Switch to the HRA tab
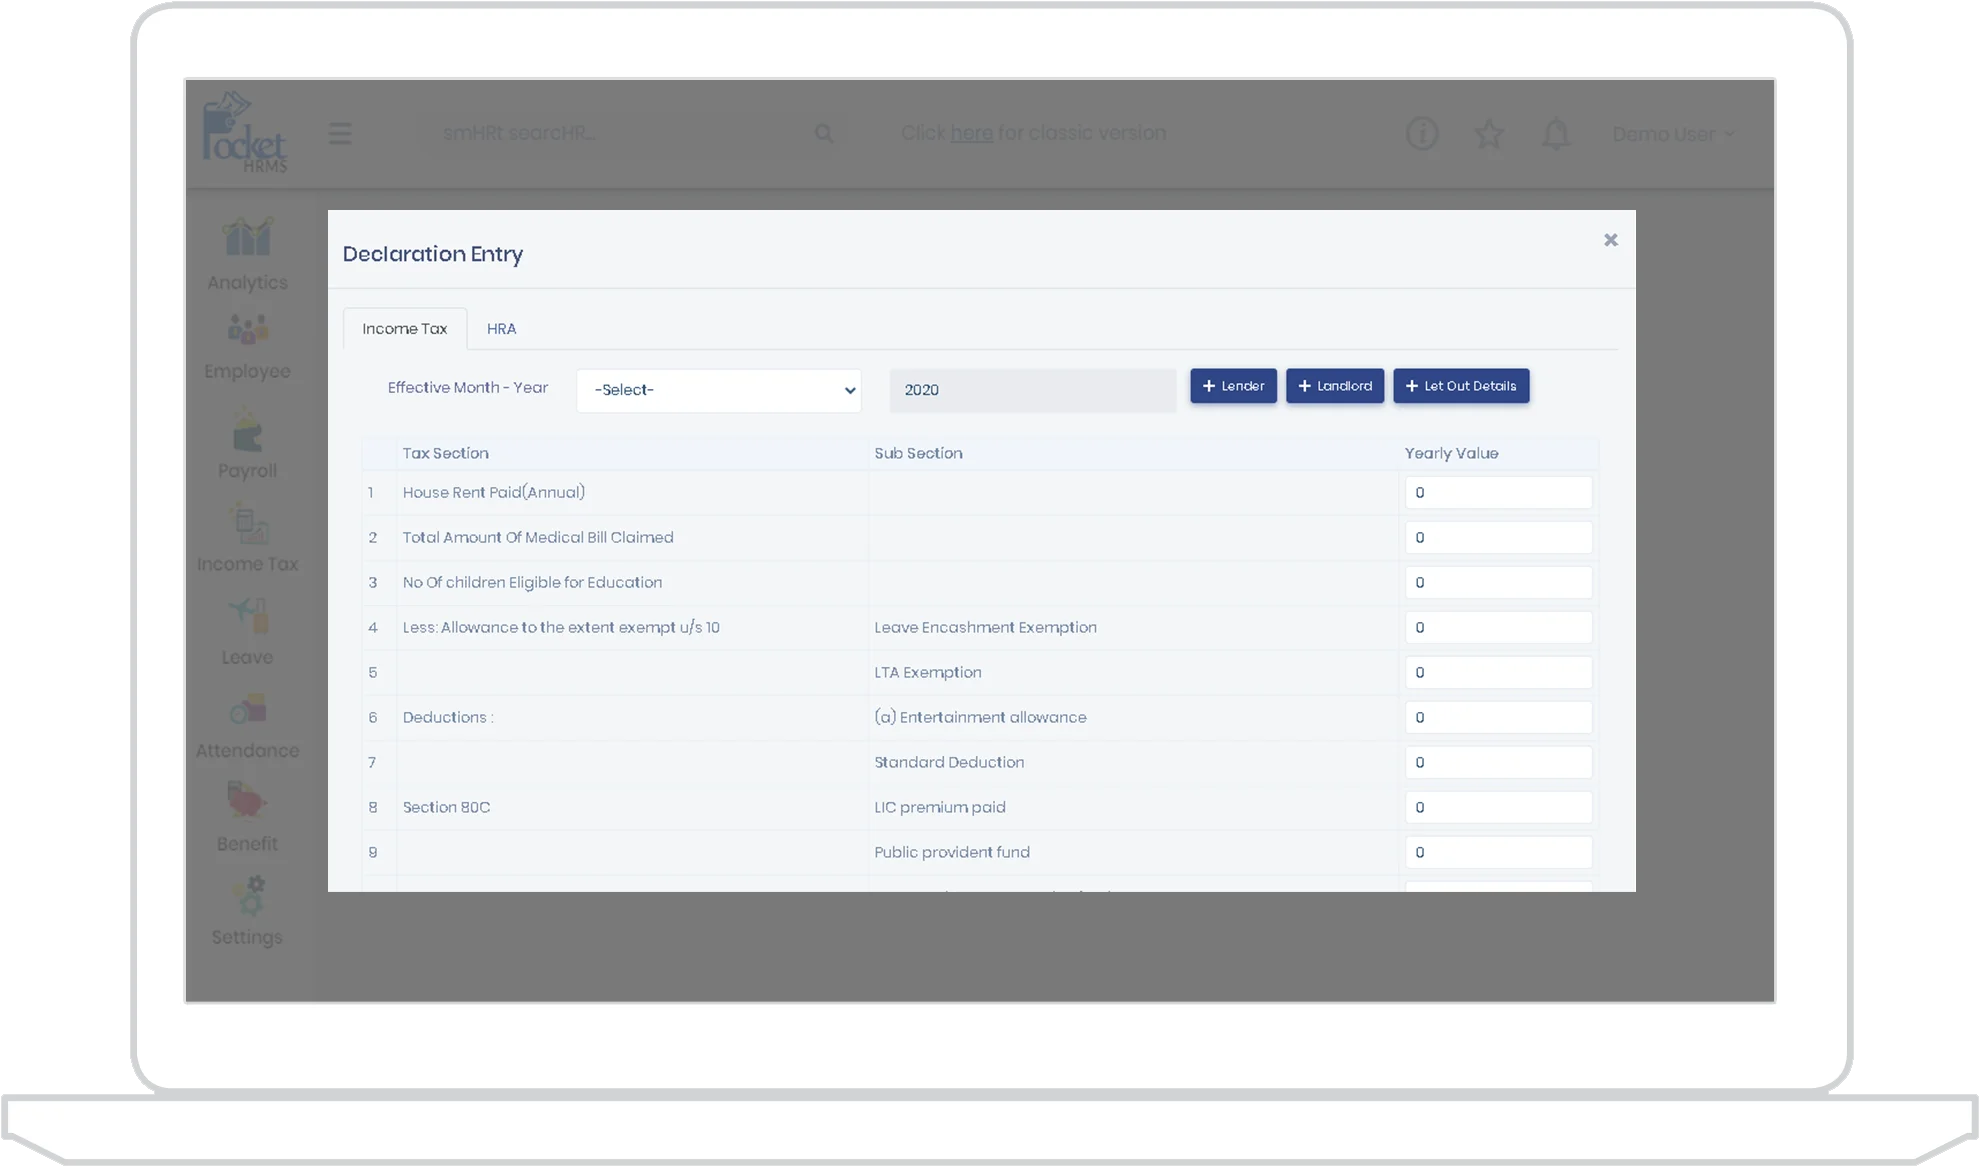 [501, 329]
